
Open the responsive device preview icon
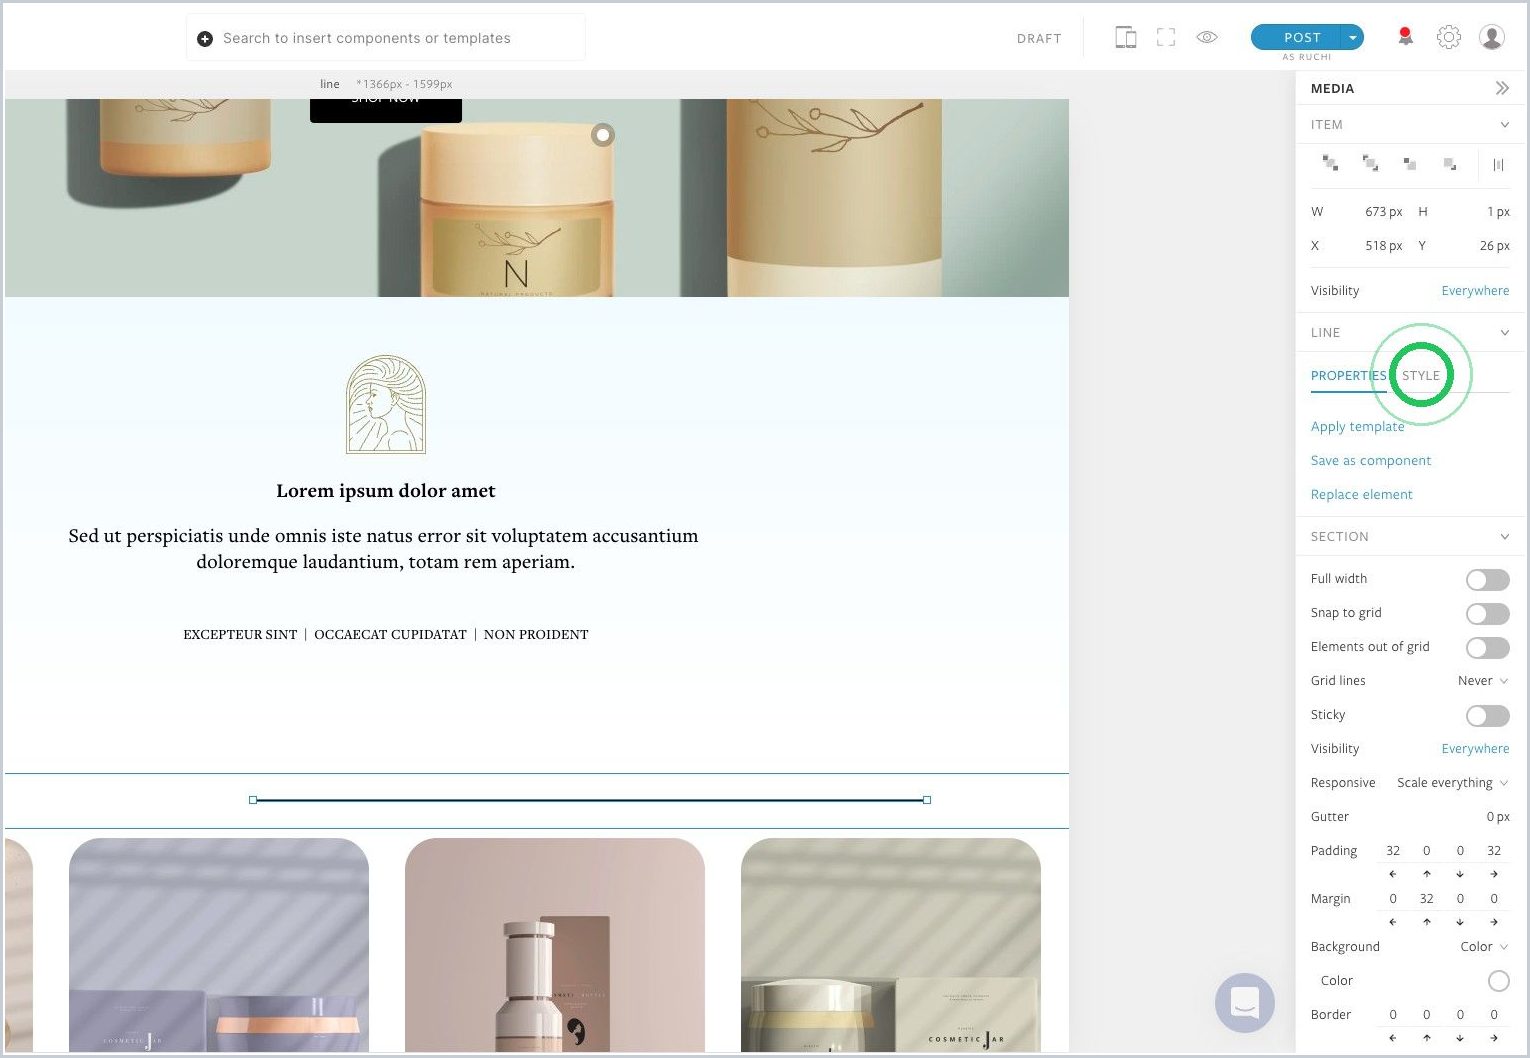1125,38
